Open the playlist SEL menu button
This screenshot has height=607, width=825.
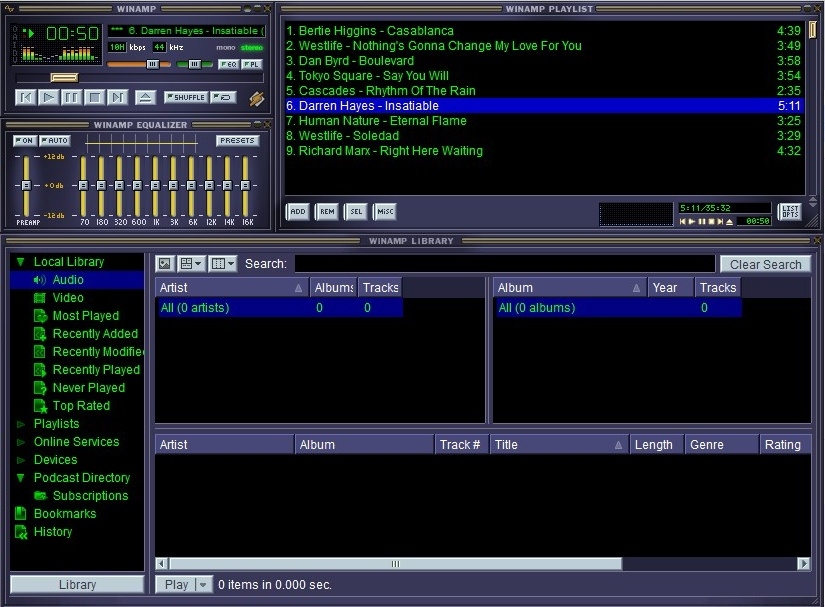356,211
